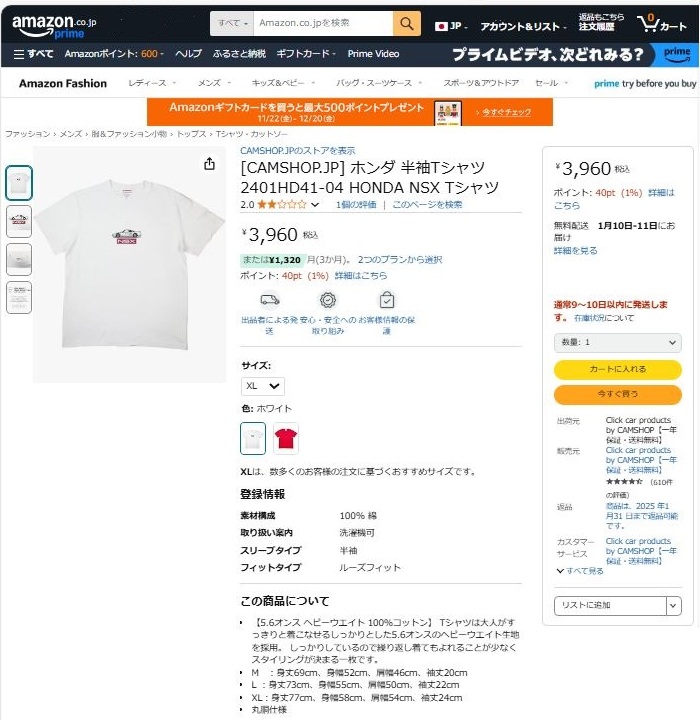Viewport: 700px width, 720px height.
Task: Open Prime Video in navigation bar
Action: pyautogui.click(x=373, y=54)
